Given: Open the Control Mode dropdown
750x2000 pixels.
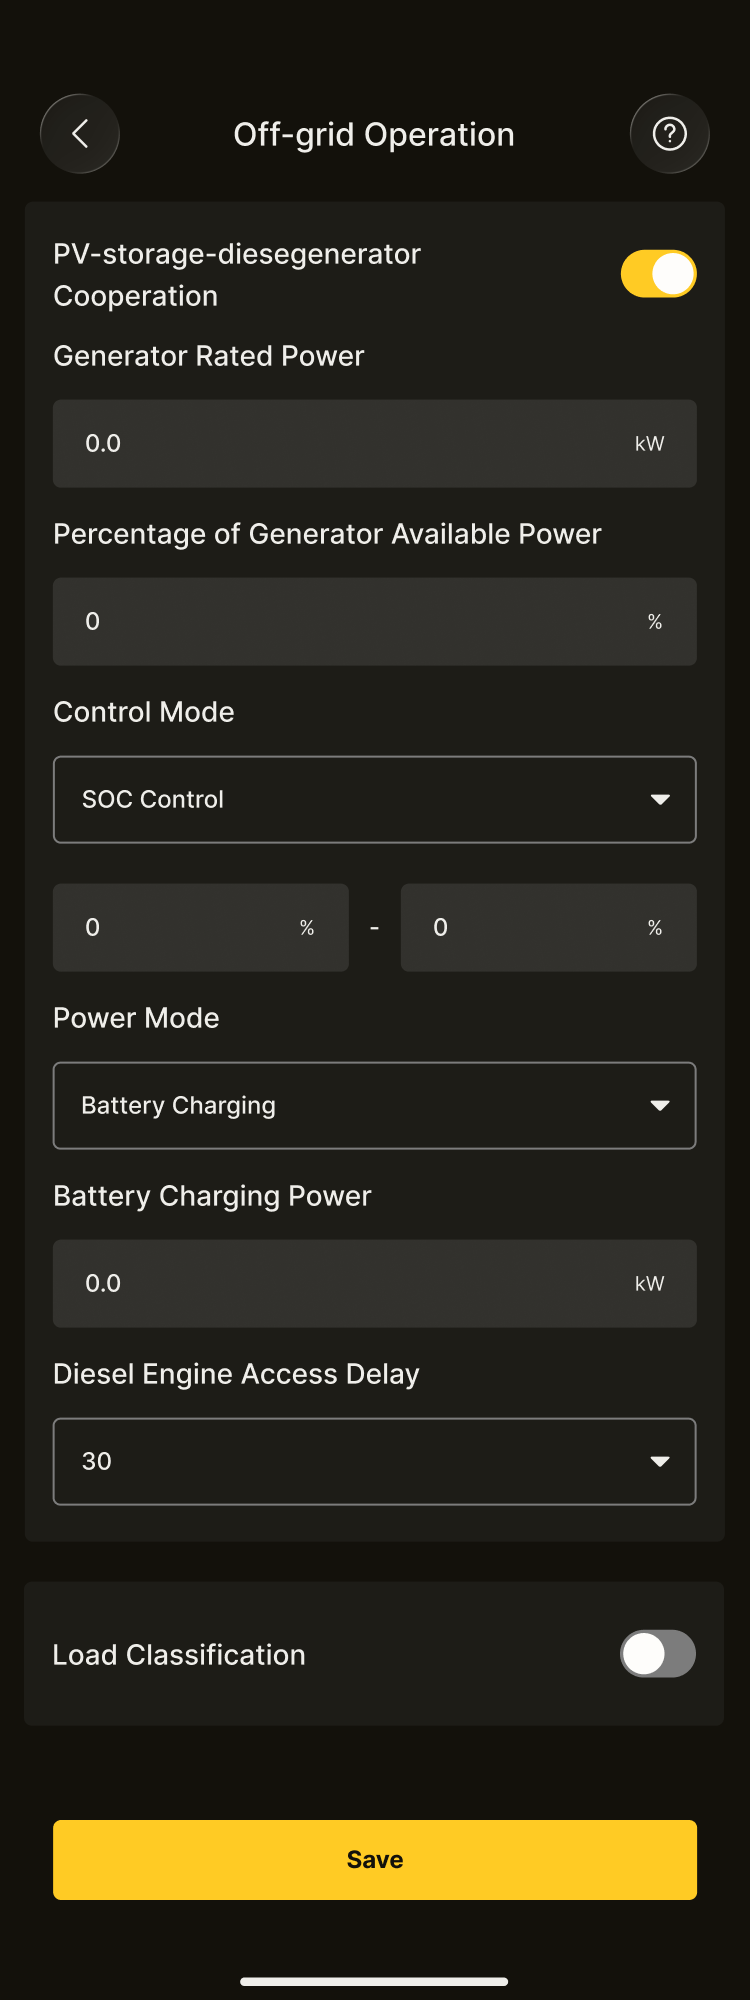Looking at the screenshot, I should (x=374, y=799).
